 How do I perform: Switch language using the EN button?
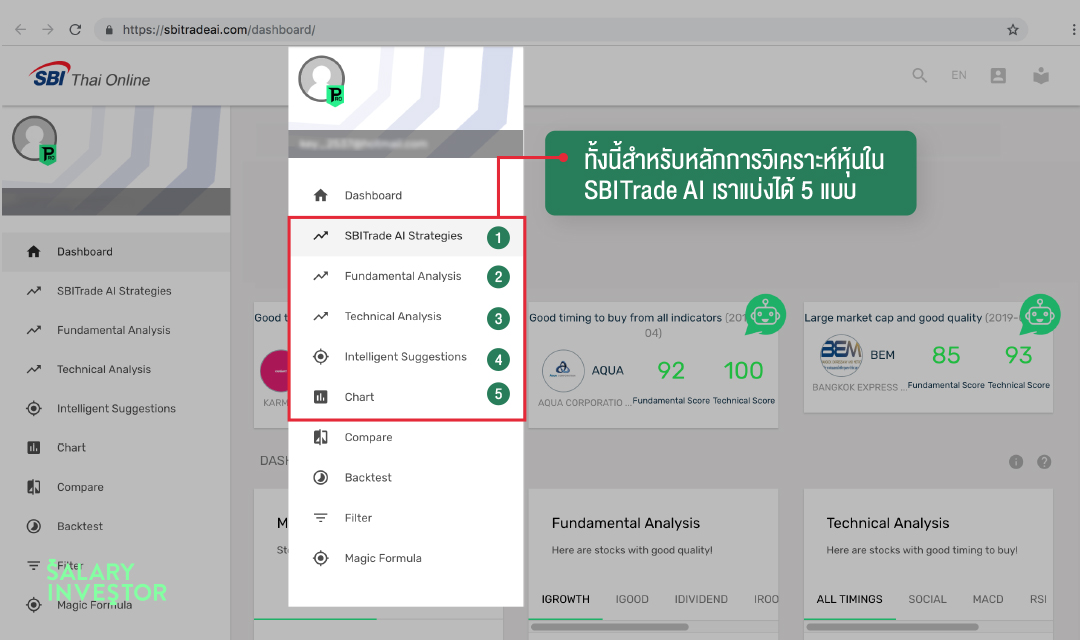959,76
